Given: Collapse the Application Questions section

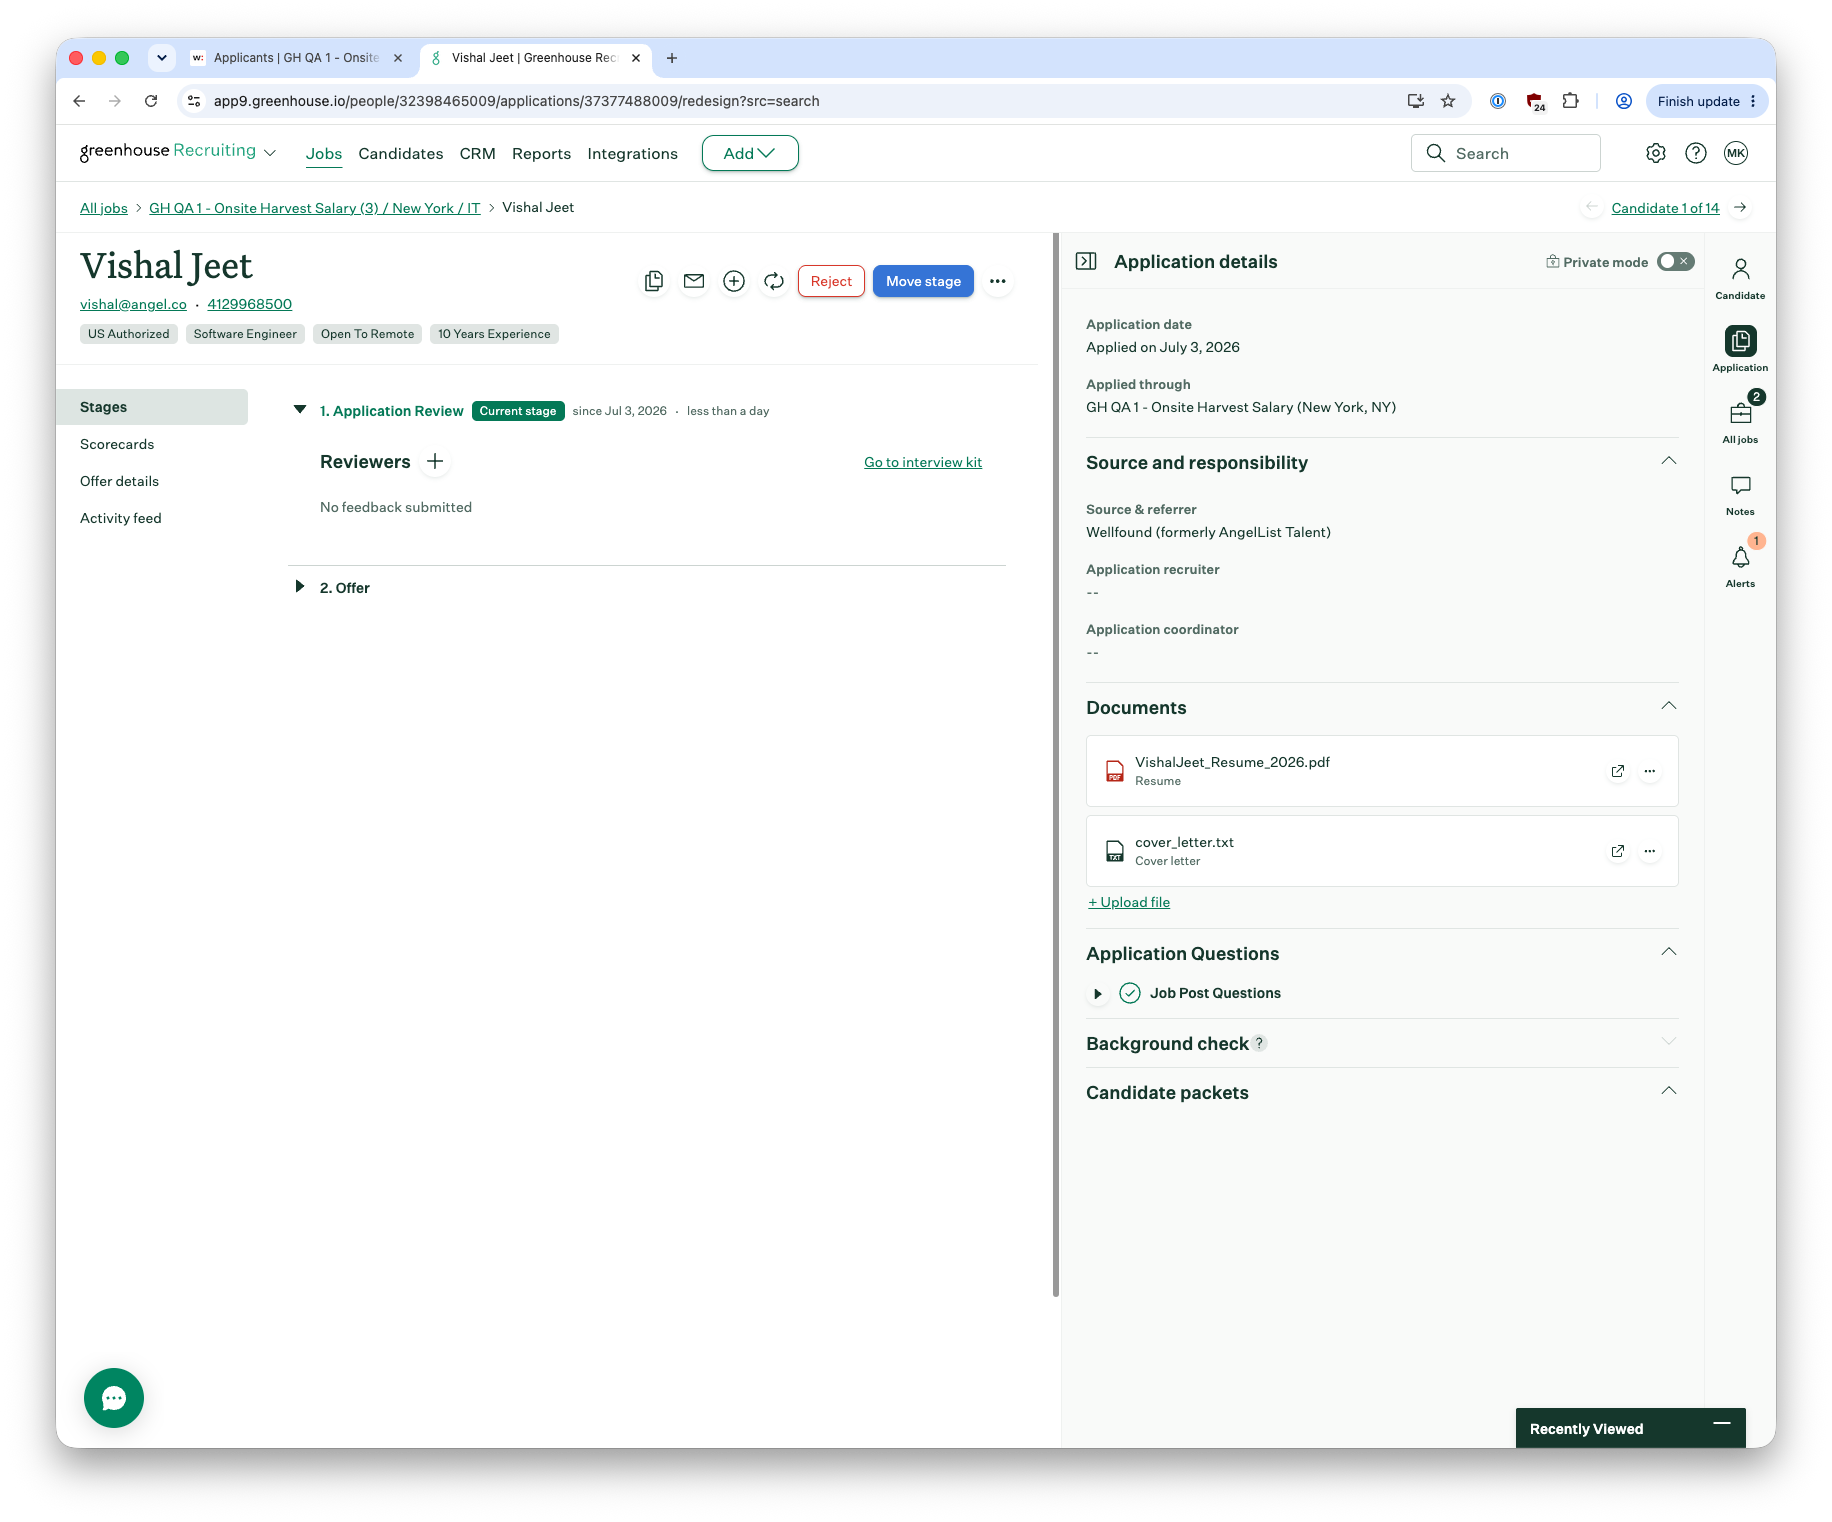Looking at the screenshot, I should click(1669, 952).
